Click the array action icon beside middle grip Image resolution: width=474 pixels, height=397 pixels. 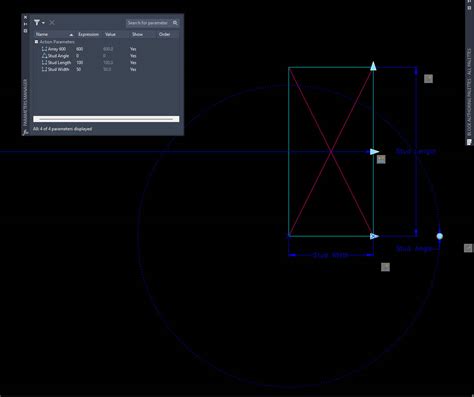pos(381,159)
